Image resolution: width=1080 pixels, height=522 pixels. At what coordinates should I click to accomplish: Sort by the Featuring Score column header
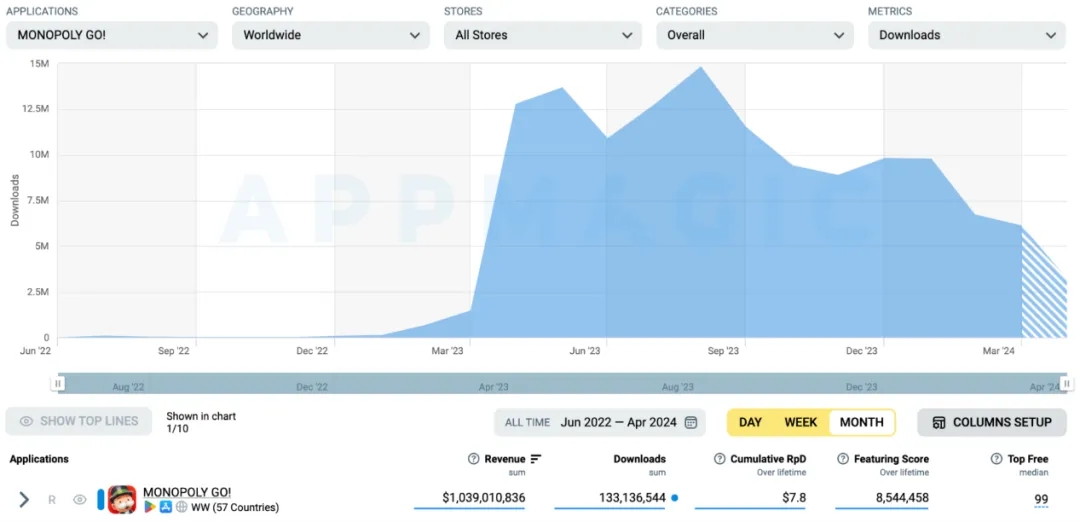coord(891,459)
